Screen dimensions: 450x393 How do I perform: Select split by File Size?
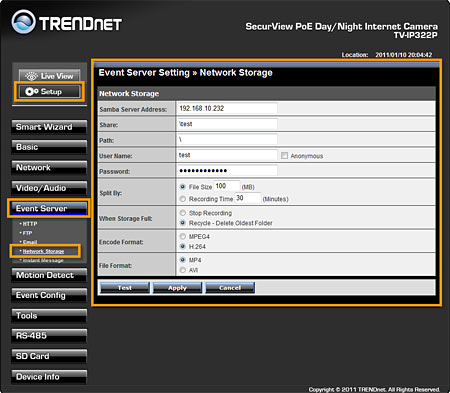click(183, 187)
